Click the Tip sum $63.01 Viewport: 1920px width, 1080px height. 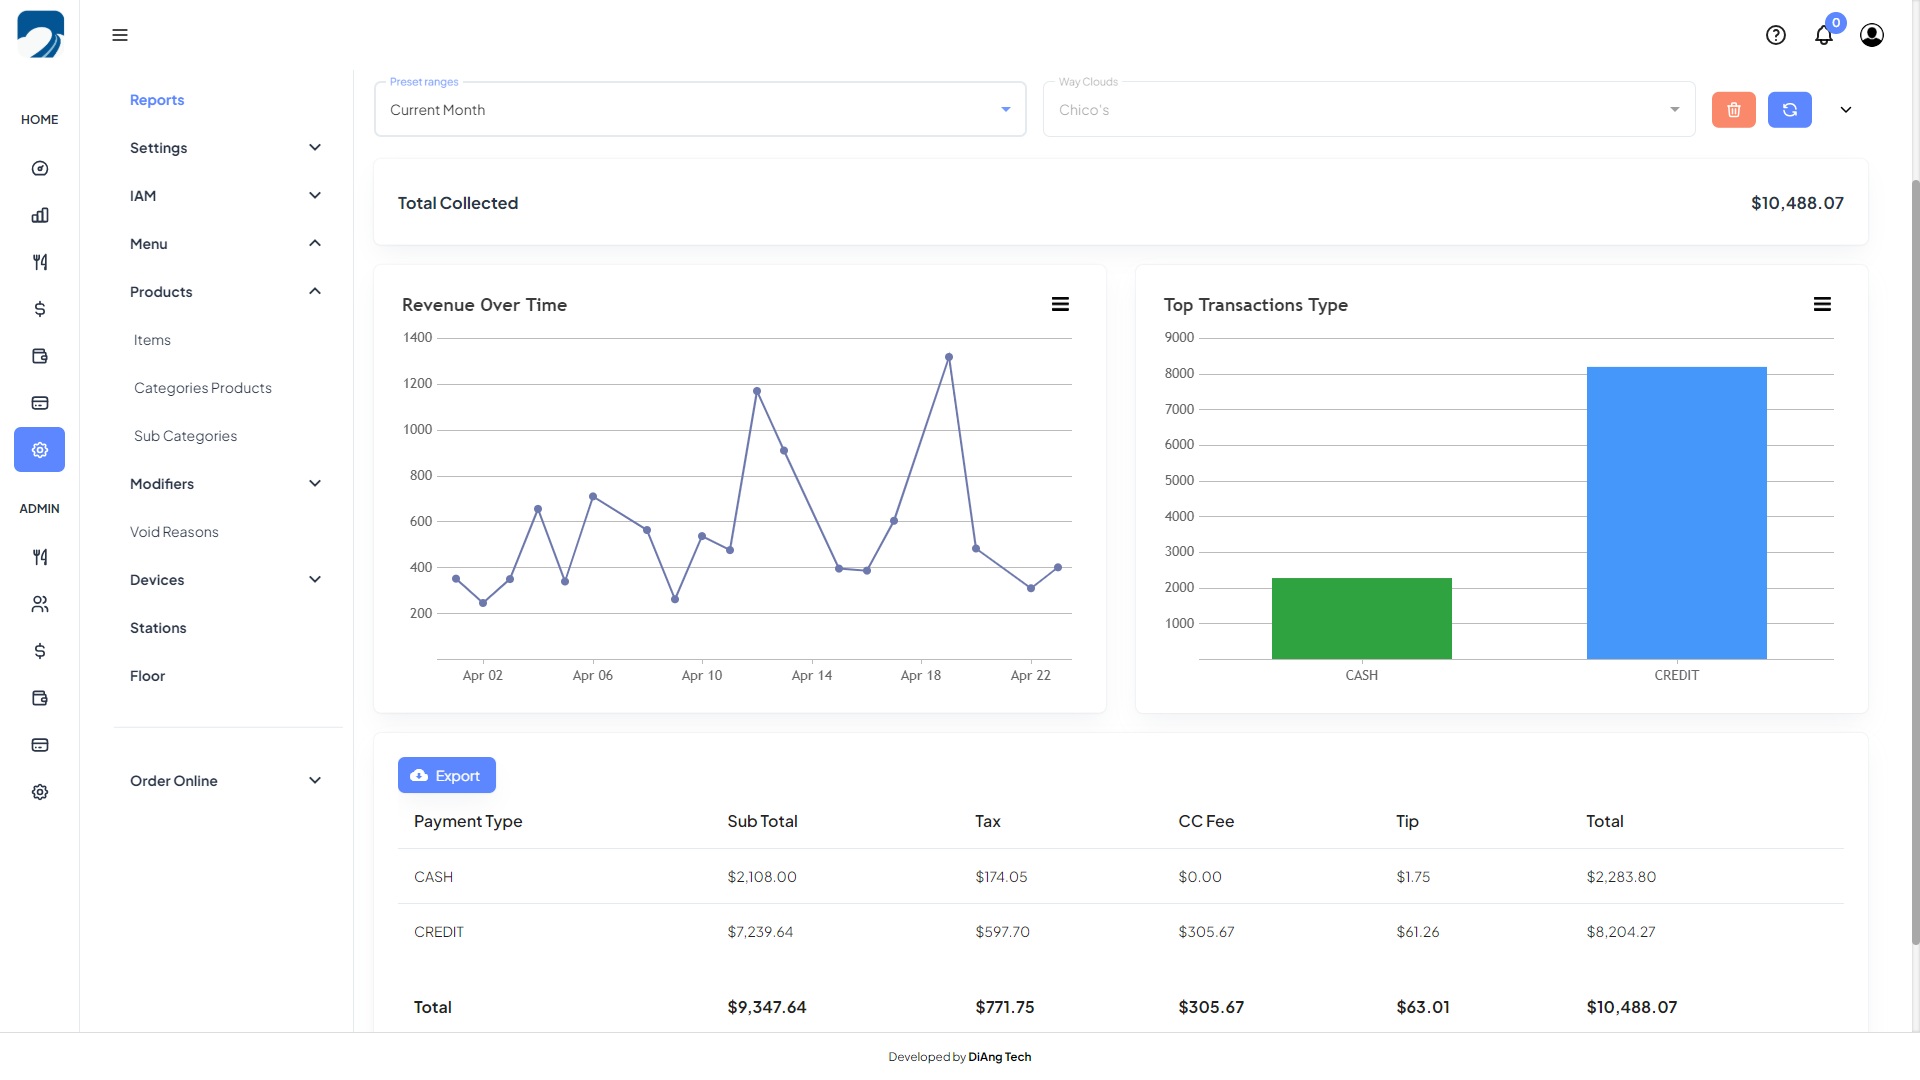(x=1423, y=1007)
